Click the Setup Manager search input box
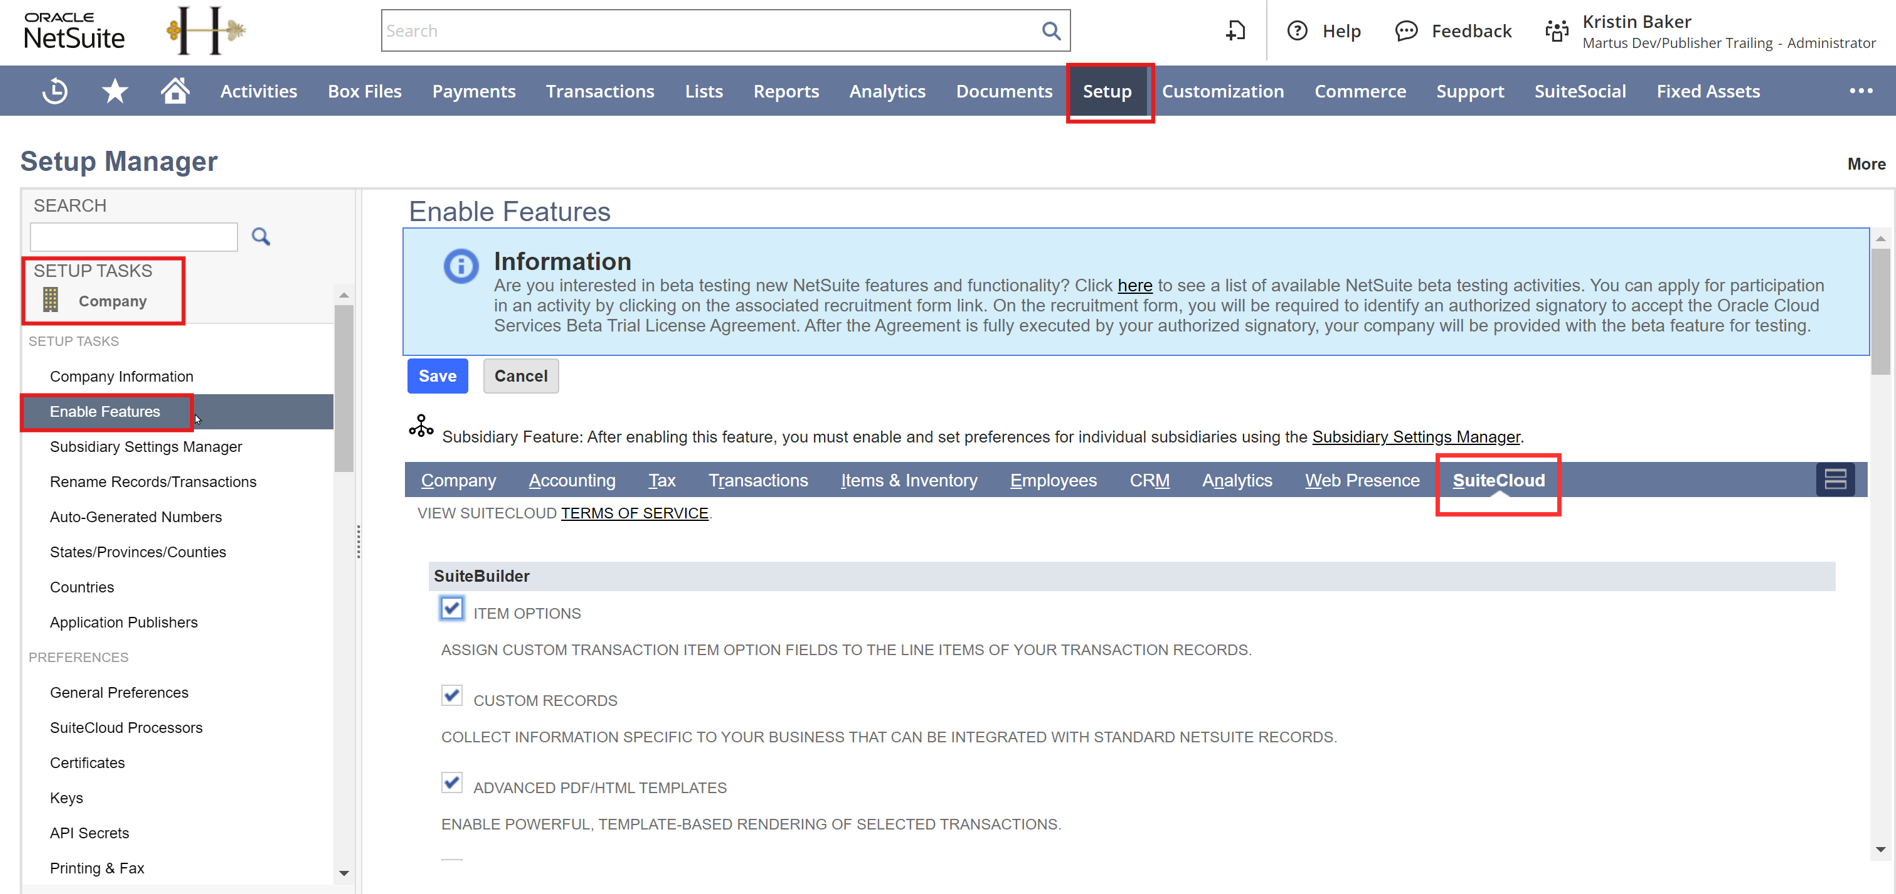 point(134,237)
